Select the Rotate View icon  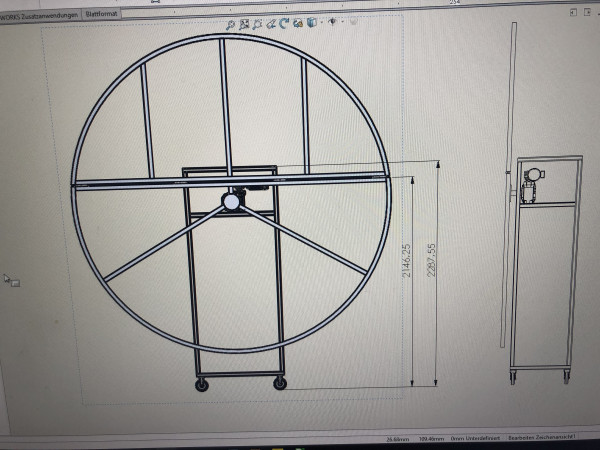(285, 22)
